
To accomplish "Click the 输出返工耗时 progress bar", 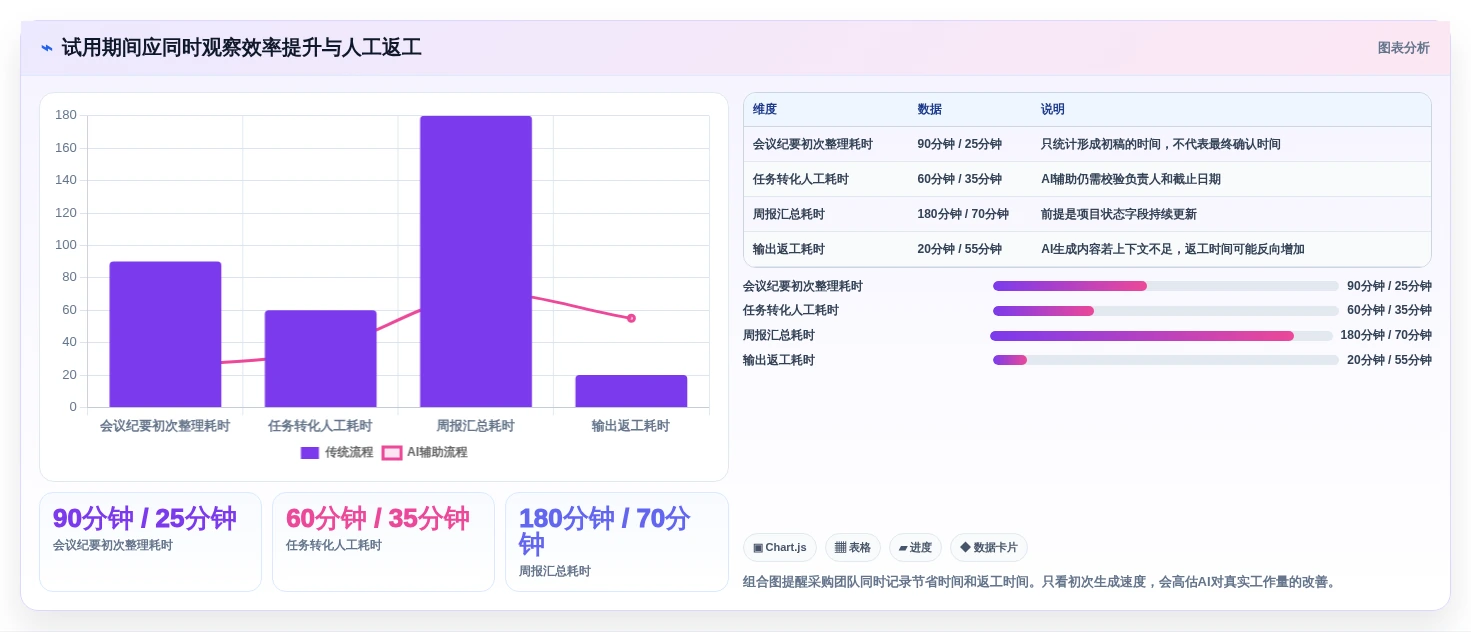I will pyautogui.click(x=1165, y=360).
